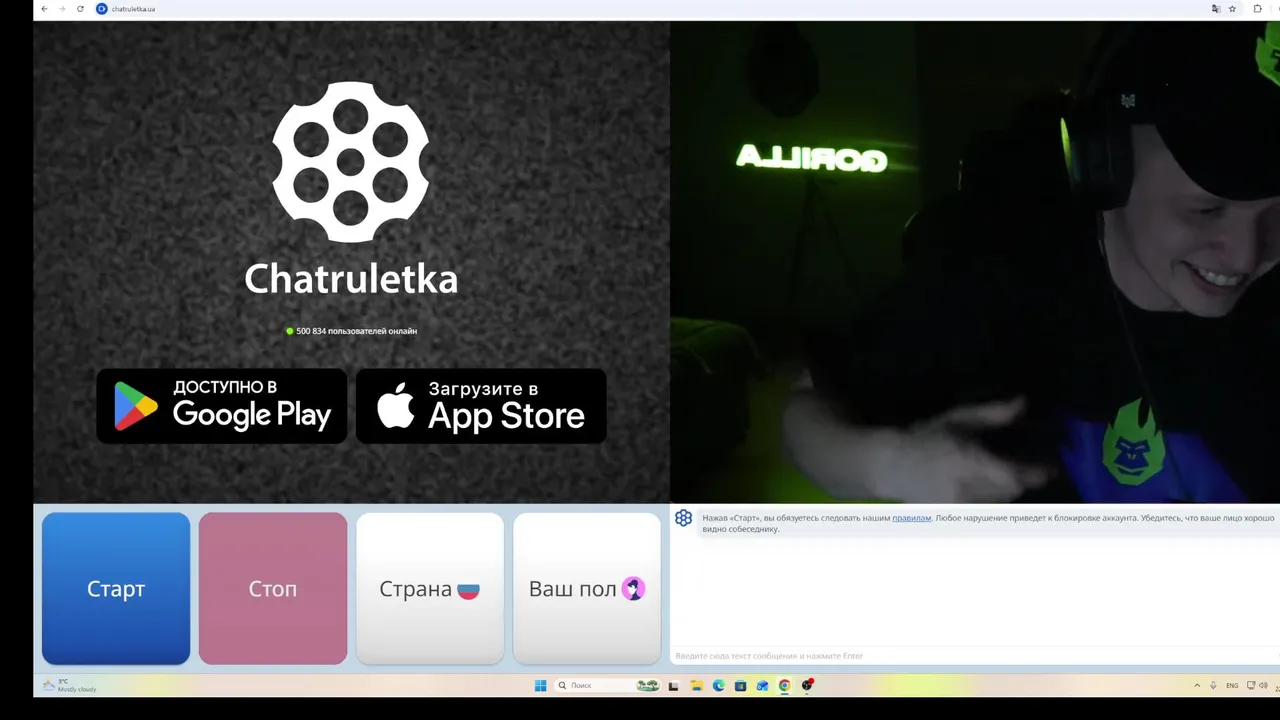Click the Chatruletka title text
Viewport: 1280px width, 720px height.
coord(351,278)
